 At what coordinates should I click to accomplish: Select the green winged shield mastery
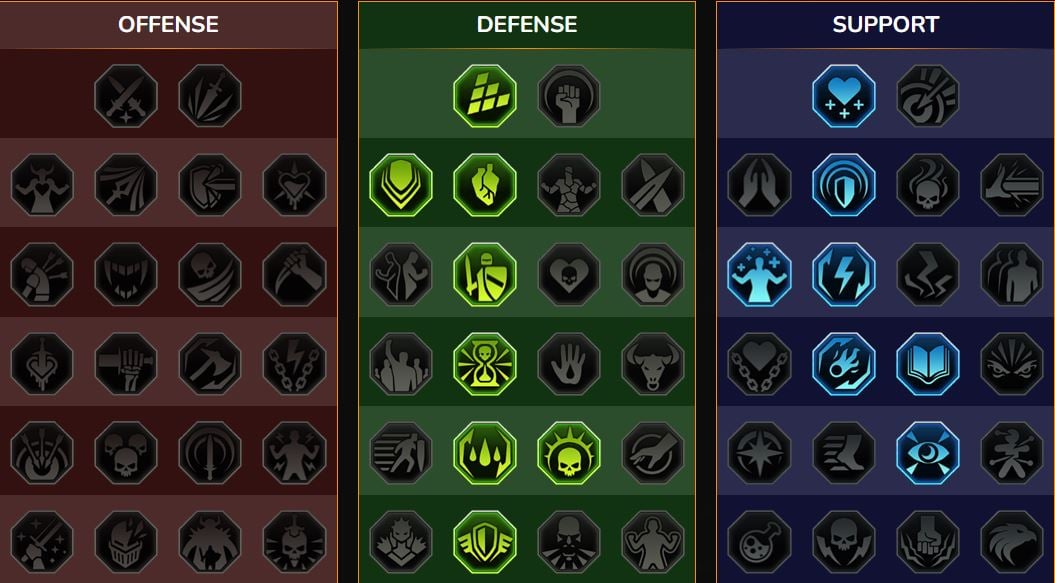coord(484,542)
